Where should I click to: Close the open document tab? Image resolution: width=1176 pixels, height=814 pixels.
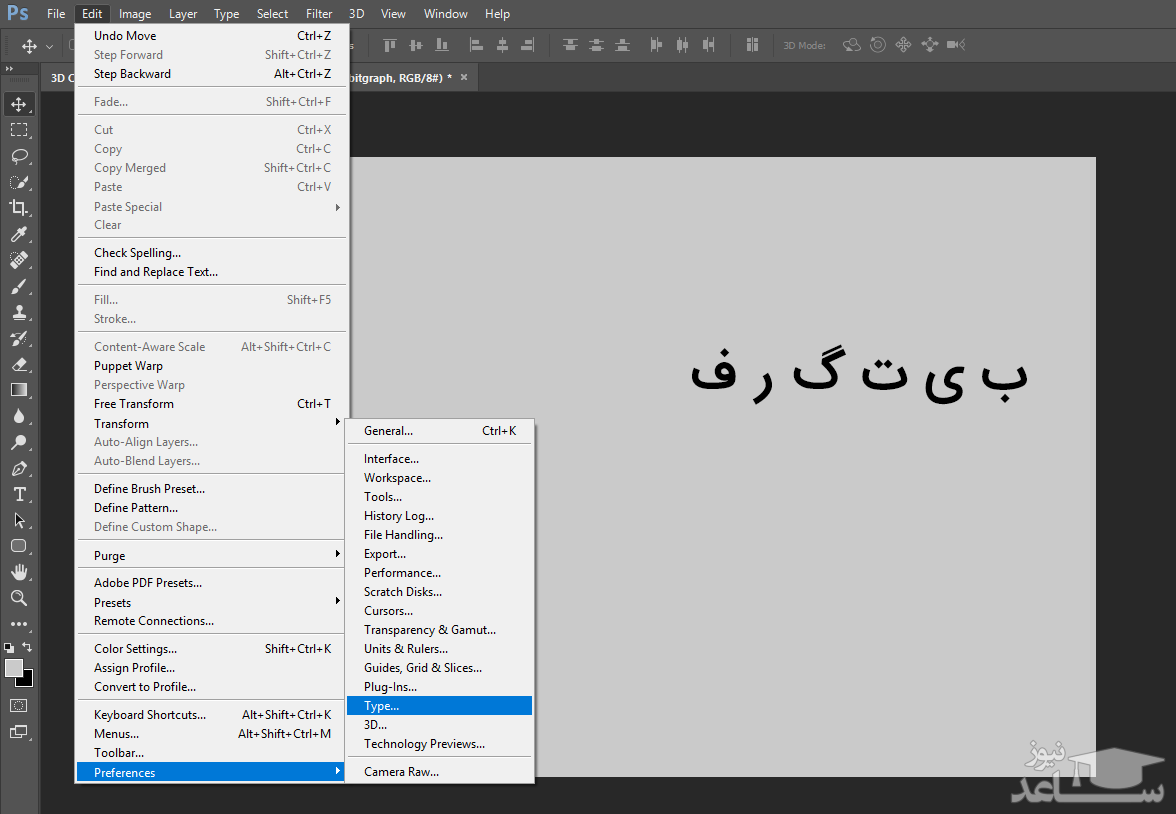(464, 77)
